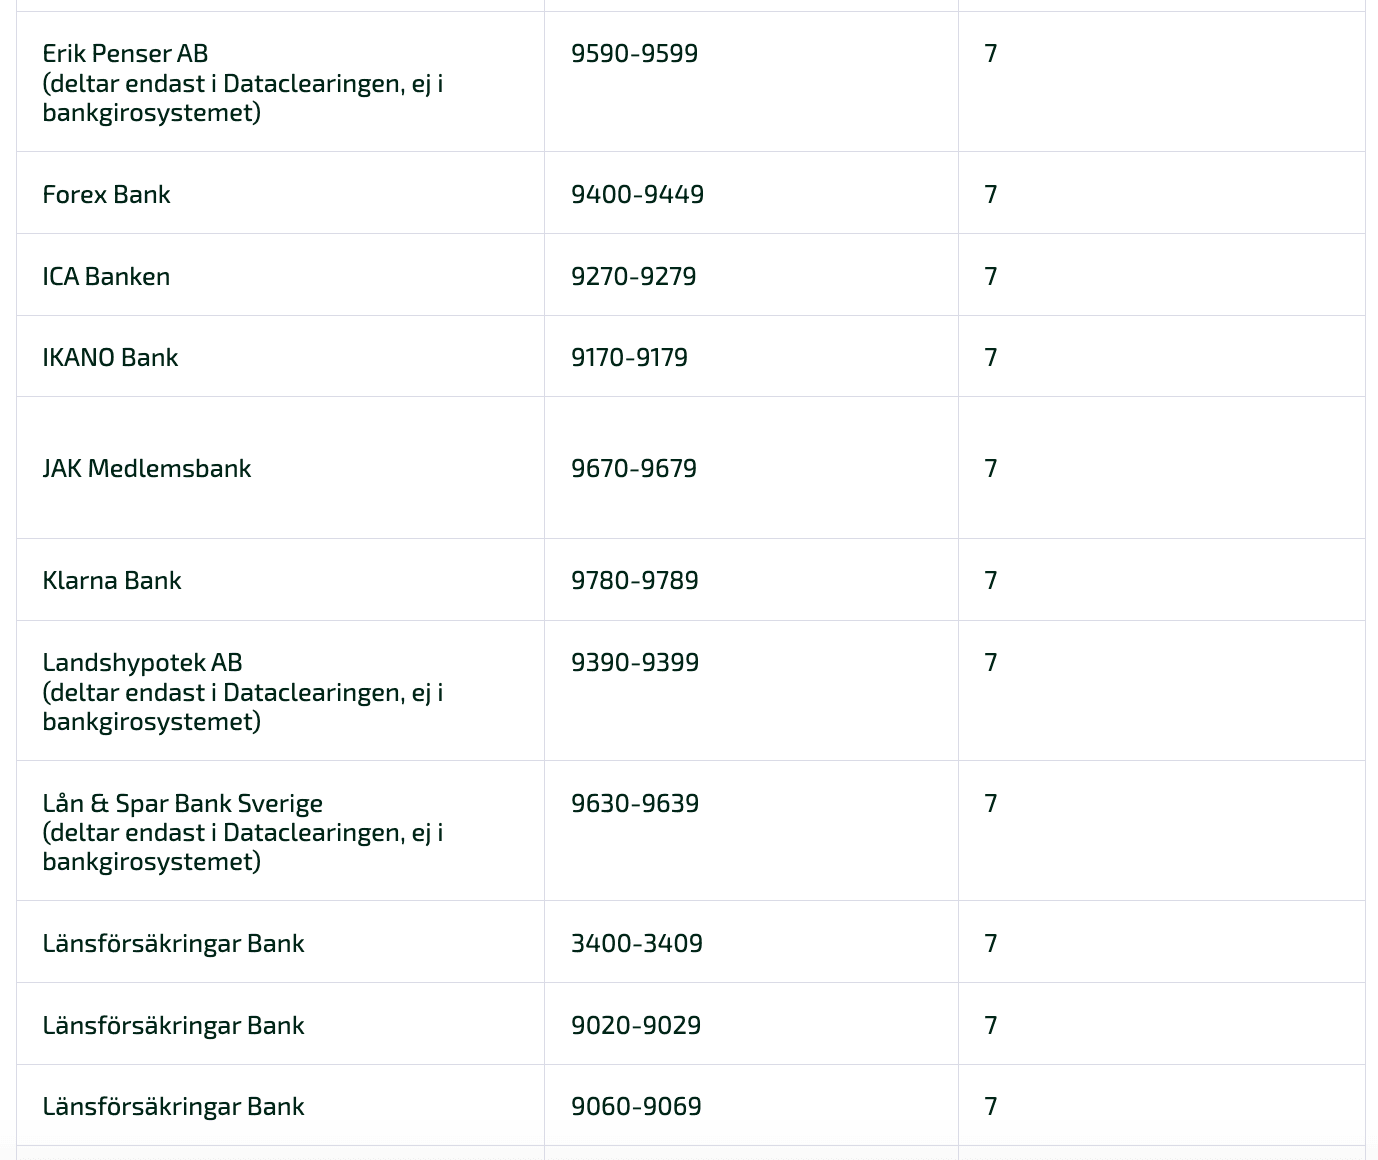Screen dimensions: 1378x1160
Task: Click Klarna Bank name
Action: [x=112, y=580]
